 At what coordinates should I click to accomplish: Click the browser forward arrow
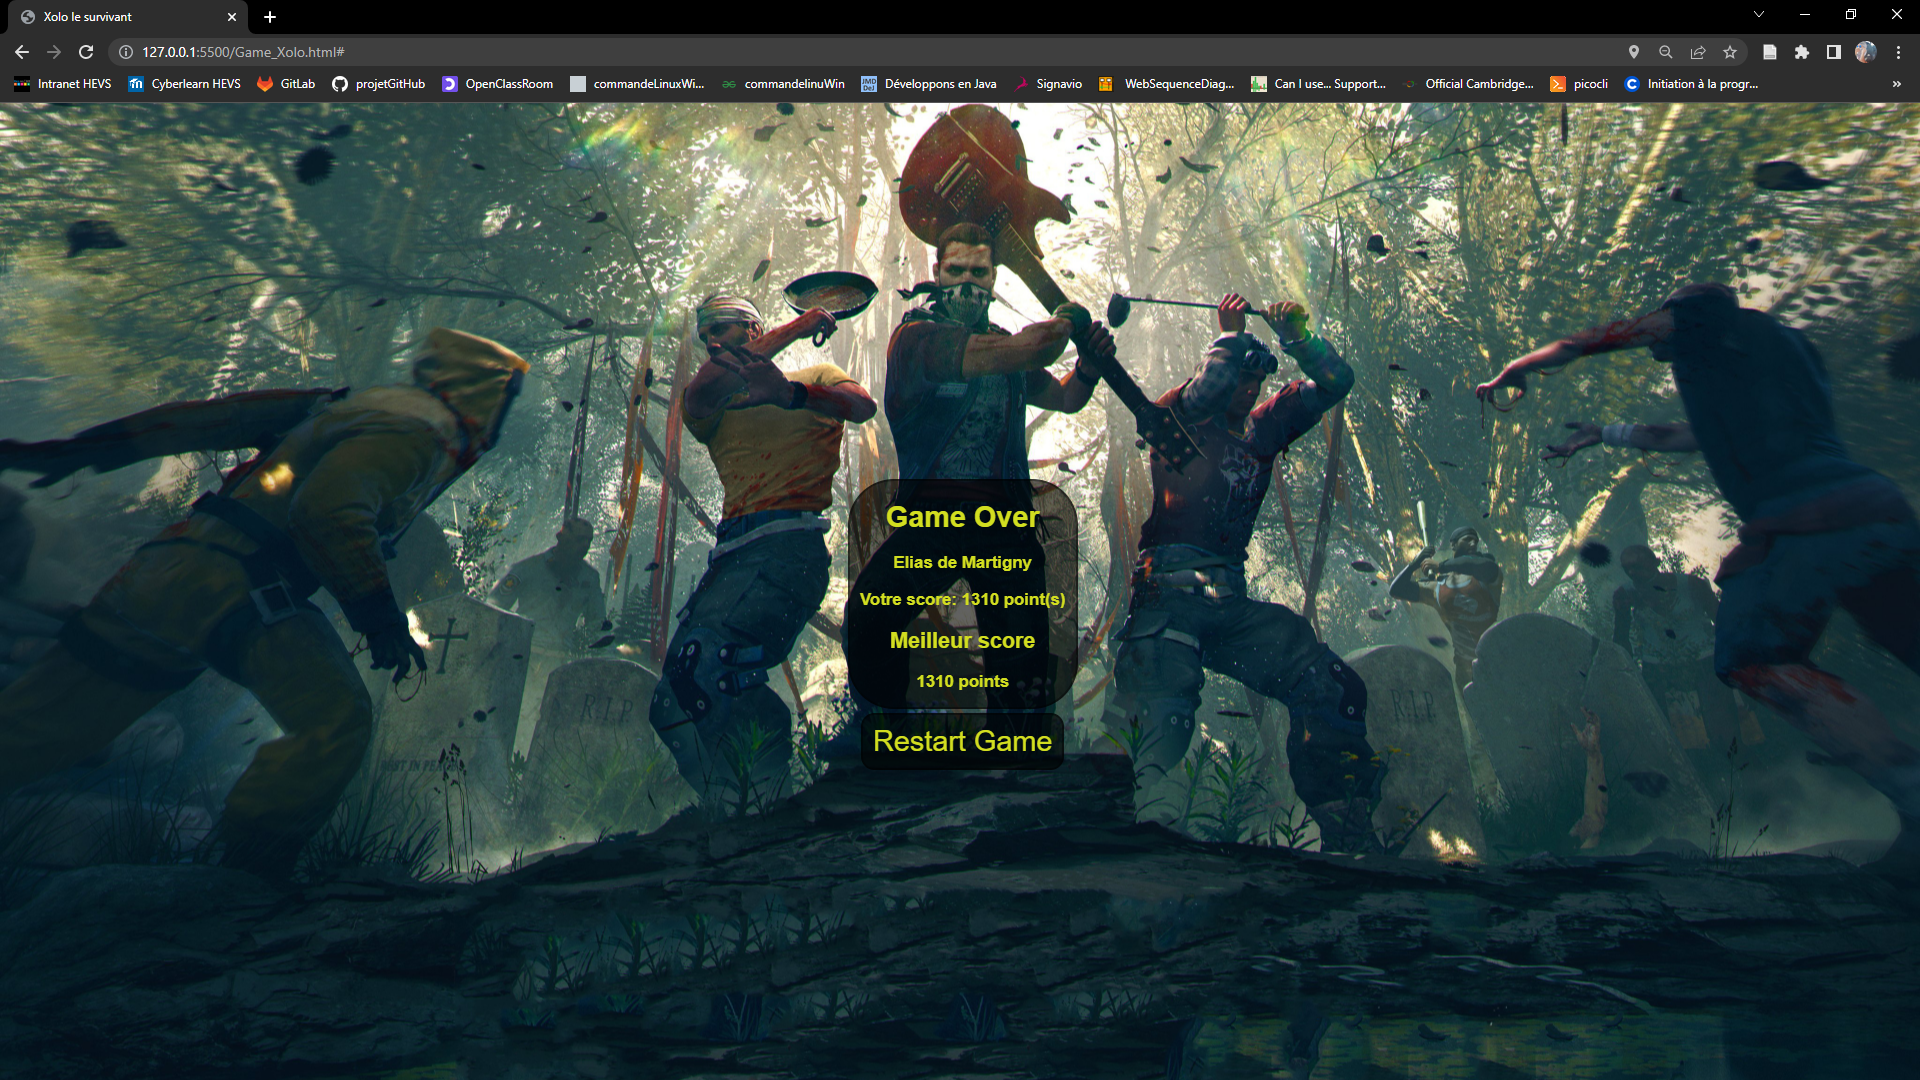[x=54, y=52]
